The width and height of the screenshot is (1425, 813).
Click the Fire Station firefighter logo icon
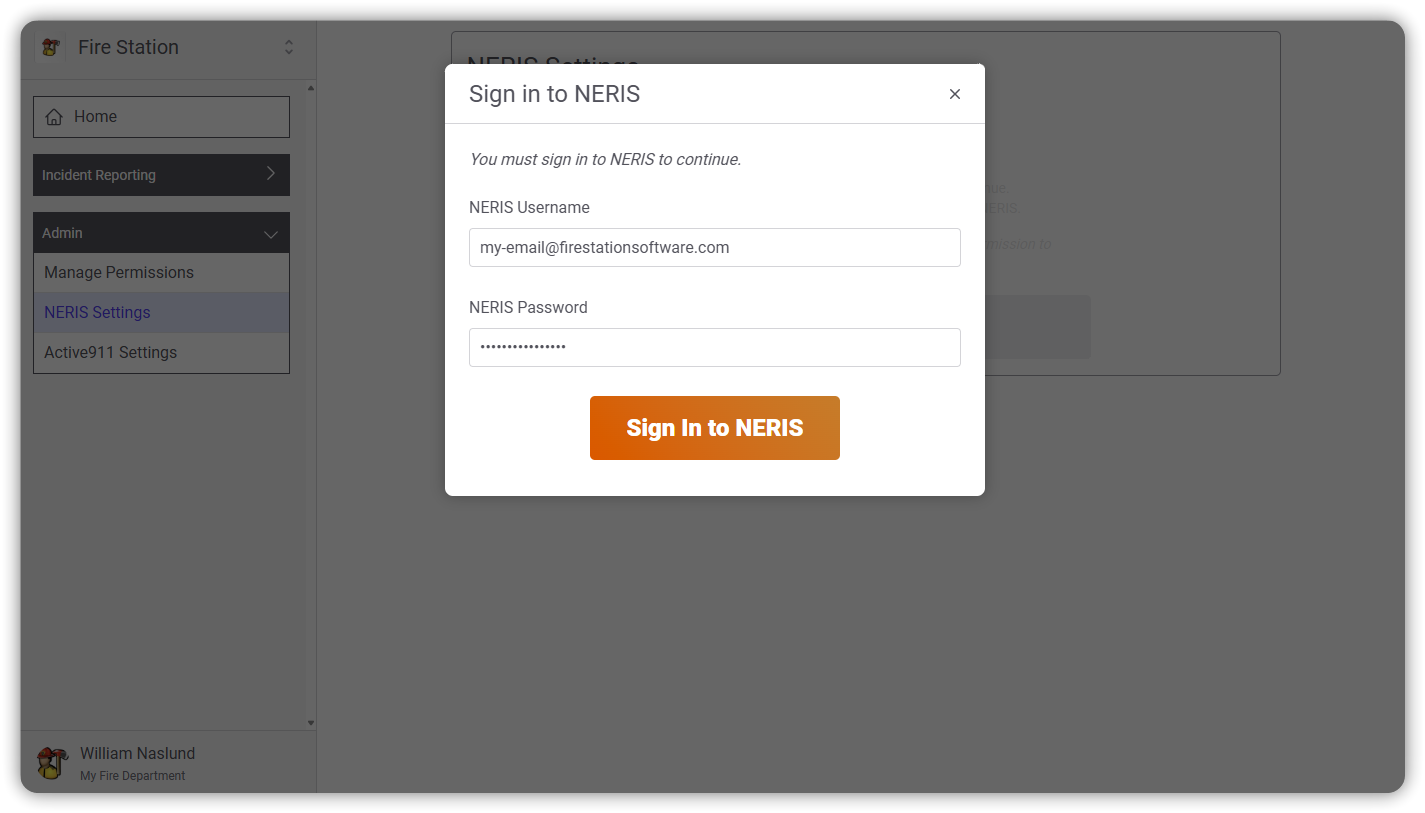coord(50,47)
